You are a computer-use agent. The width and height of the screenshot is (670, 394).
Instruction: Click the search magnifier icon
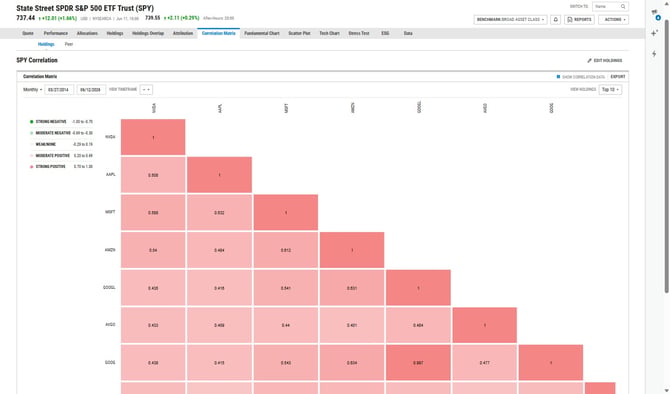pos(623,6)
